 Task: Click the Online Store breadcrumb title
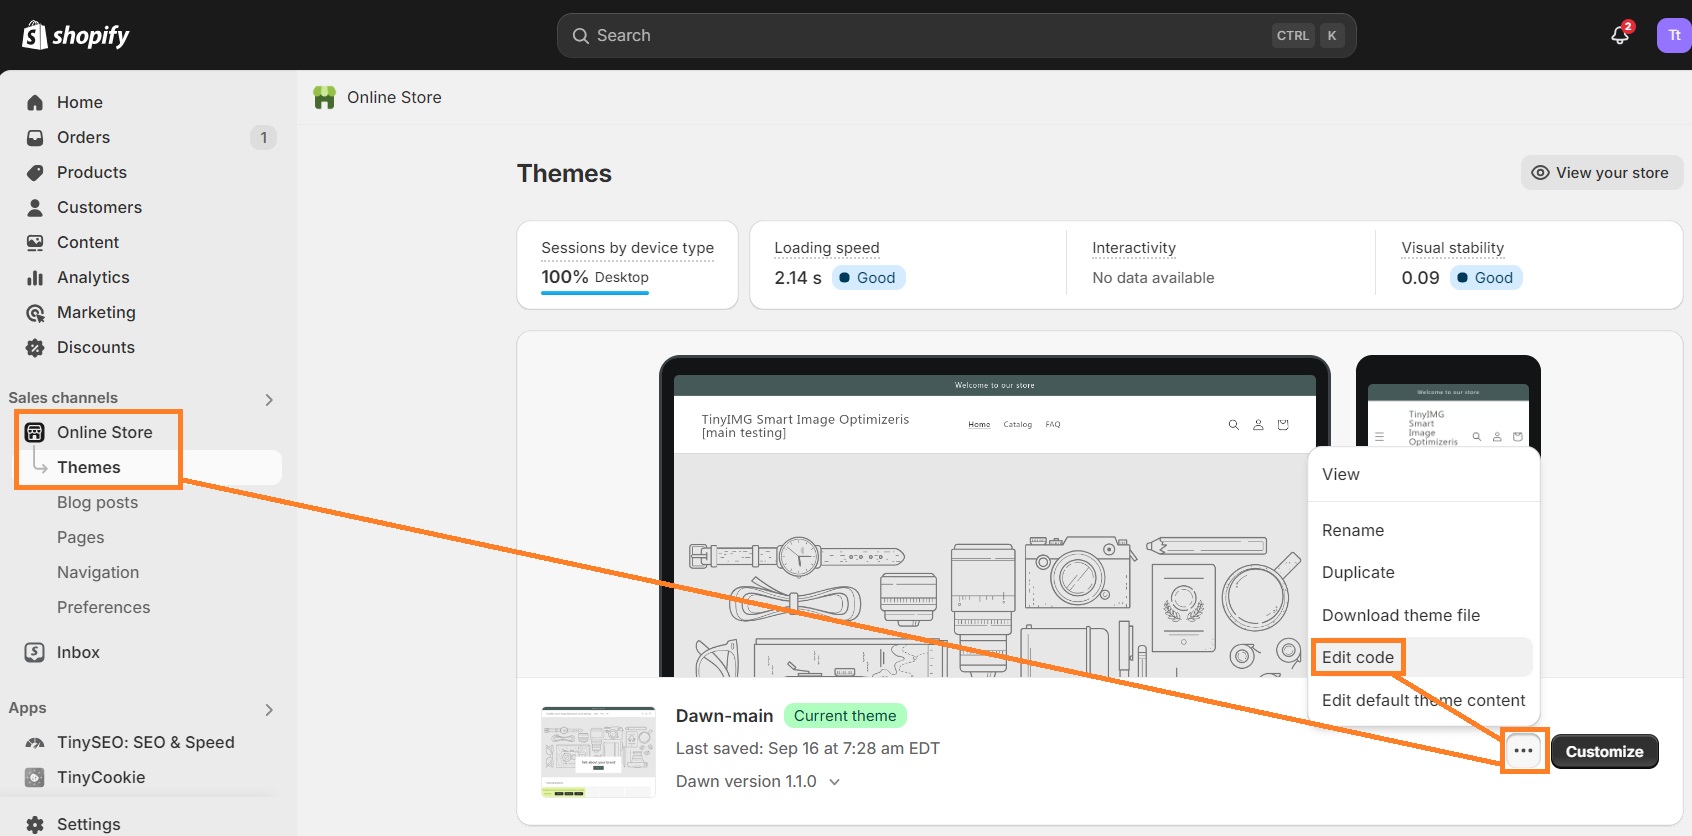click(x=394, y=97)
